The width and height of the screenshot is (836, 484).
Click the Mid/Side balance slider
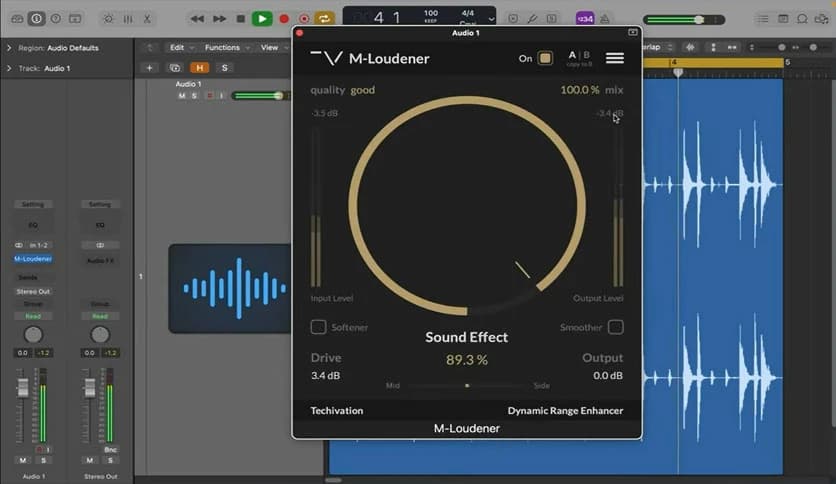point(466,385)
